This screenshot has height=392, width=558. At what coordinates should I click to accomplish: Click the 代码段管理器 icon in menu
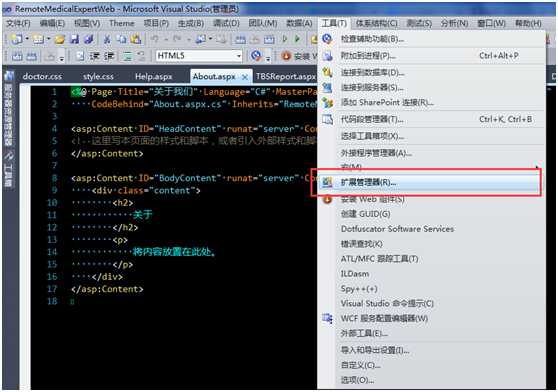coord(327,120)
